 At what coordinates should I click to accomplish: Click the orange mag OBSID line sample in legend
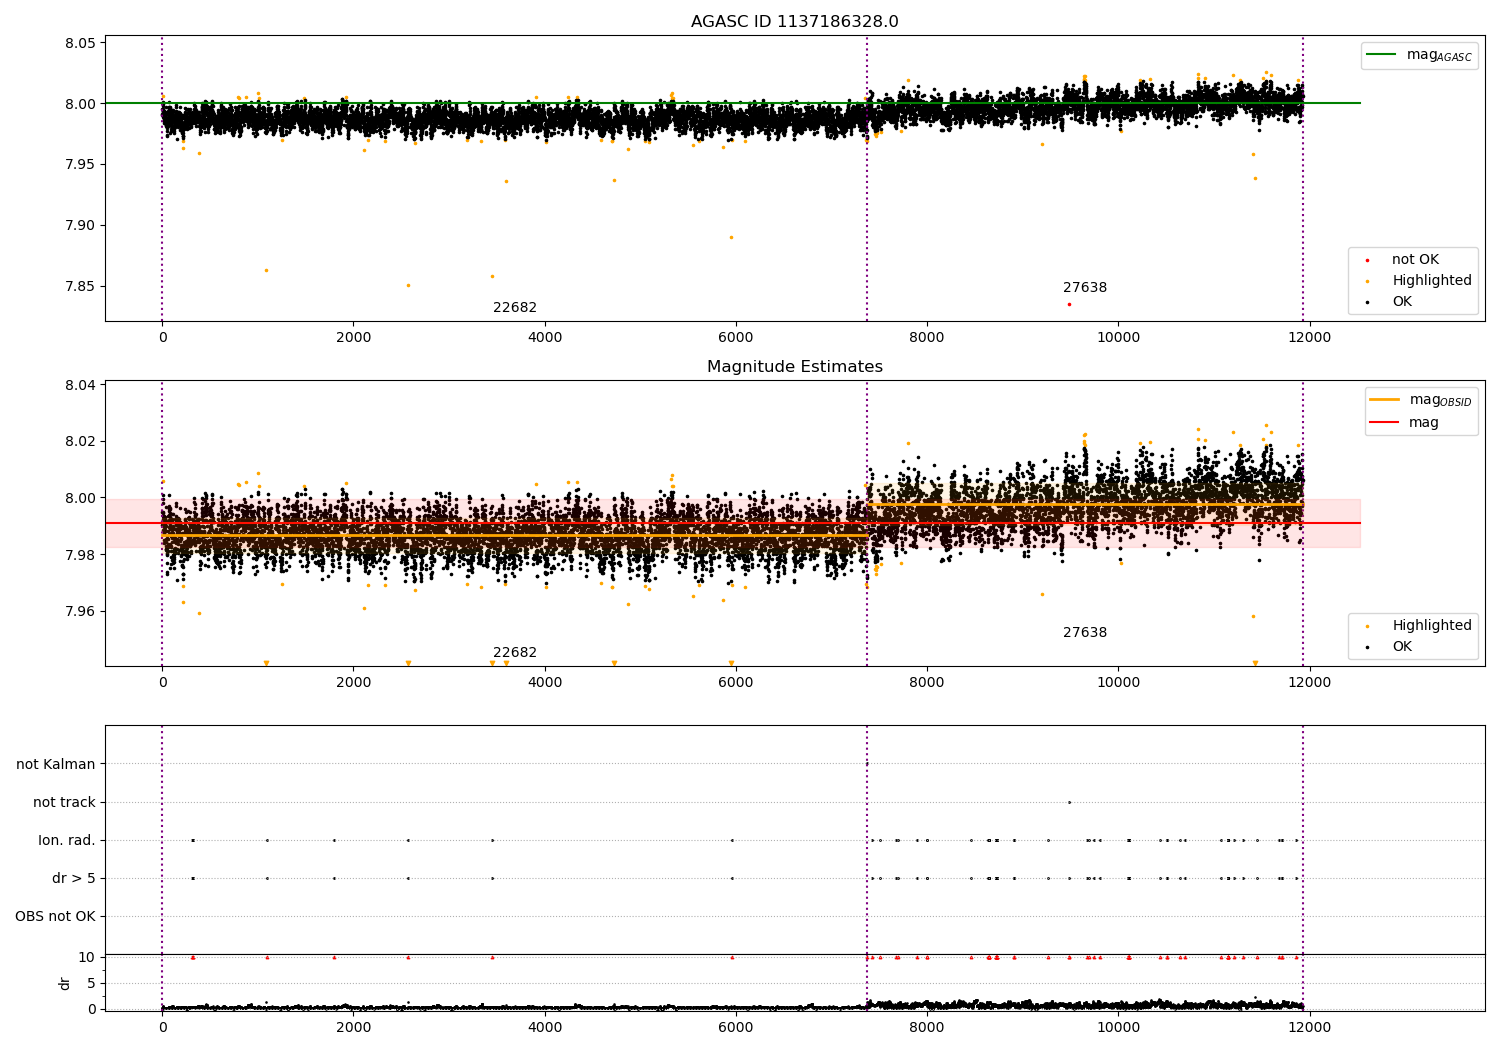[x=1384, y=400]
